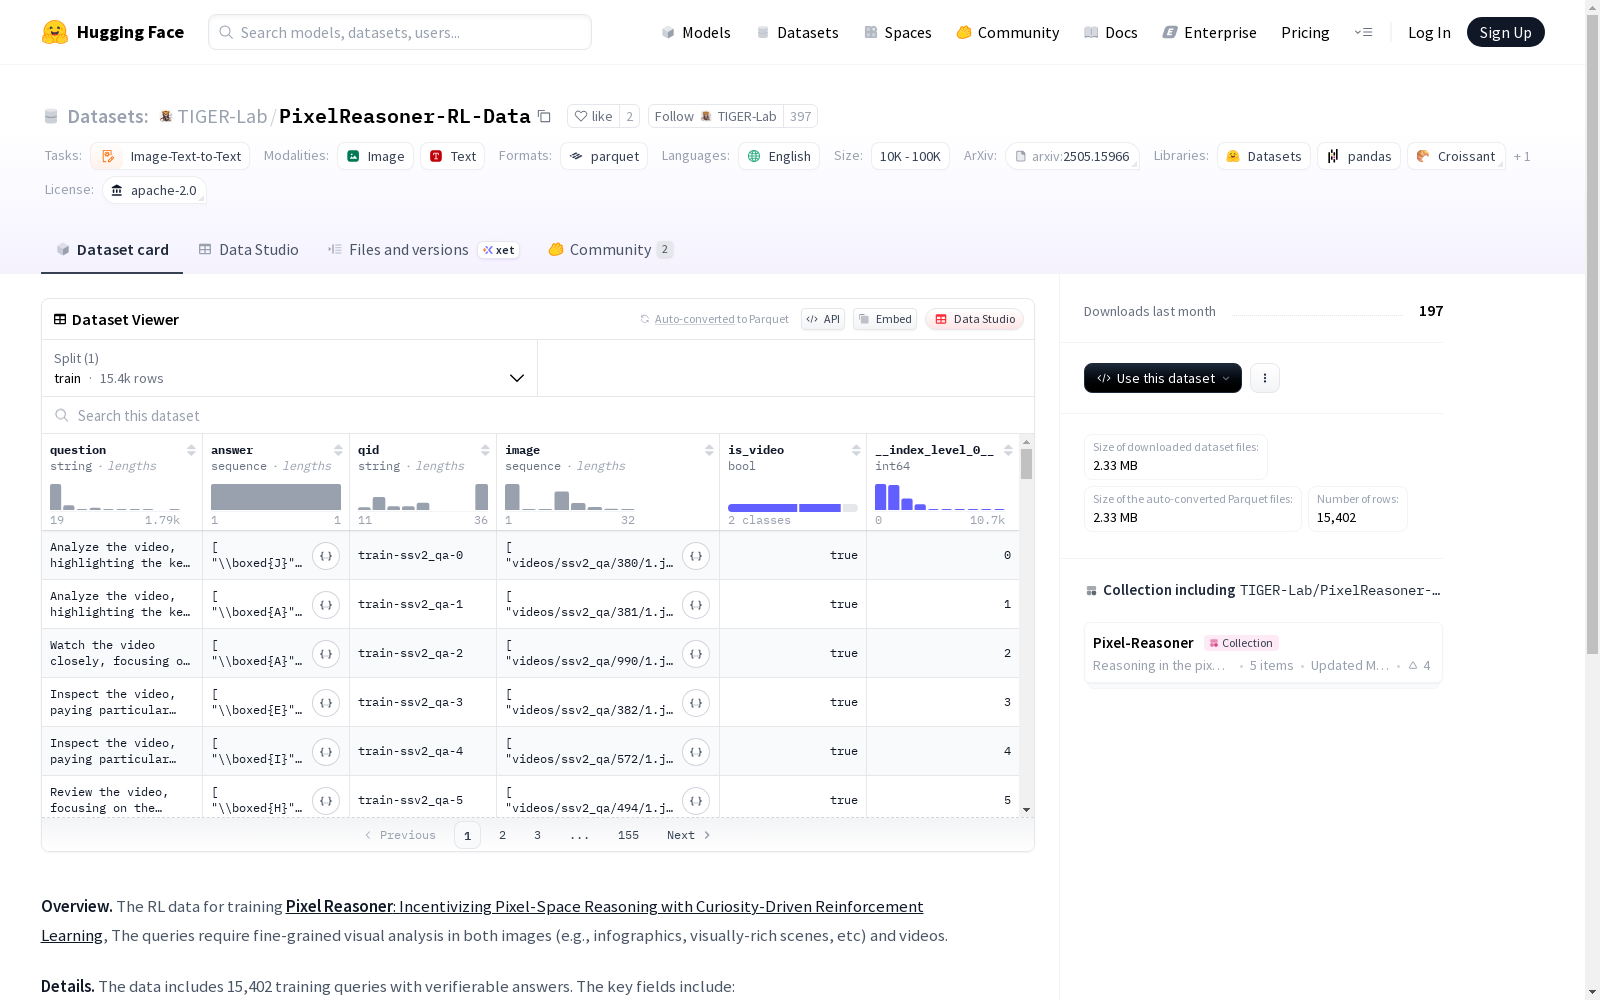The image size is (1600, 1000).
Task: Expand the JSON icon for image in row train-ssv2_qa-2
Action: coord(696,654)
